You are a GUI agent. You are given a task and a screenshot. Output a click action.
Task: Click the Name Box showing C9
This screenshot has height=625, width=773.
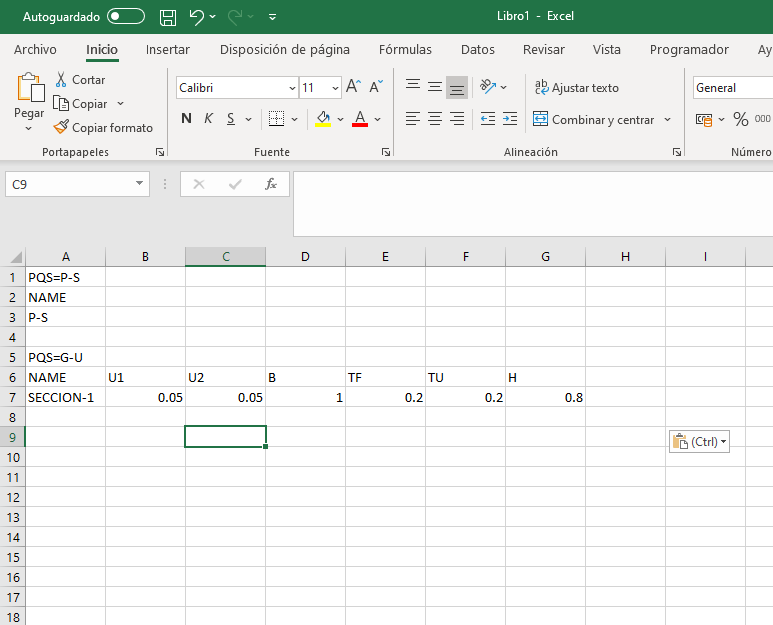click(x=69, y=184)
